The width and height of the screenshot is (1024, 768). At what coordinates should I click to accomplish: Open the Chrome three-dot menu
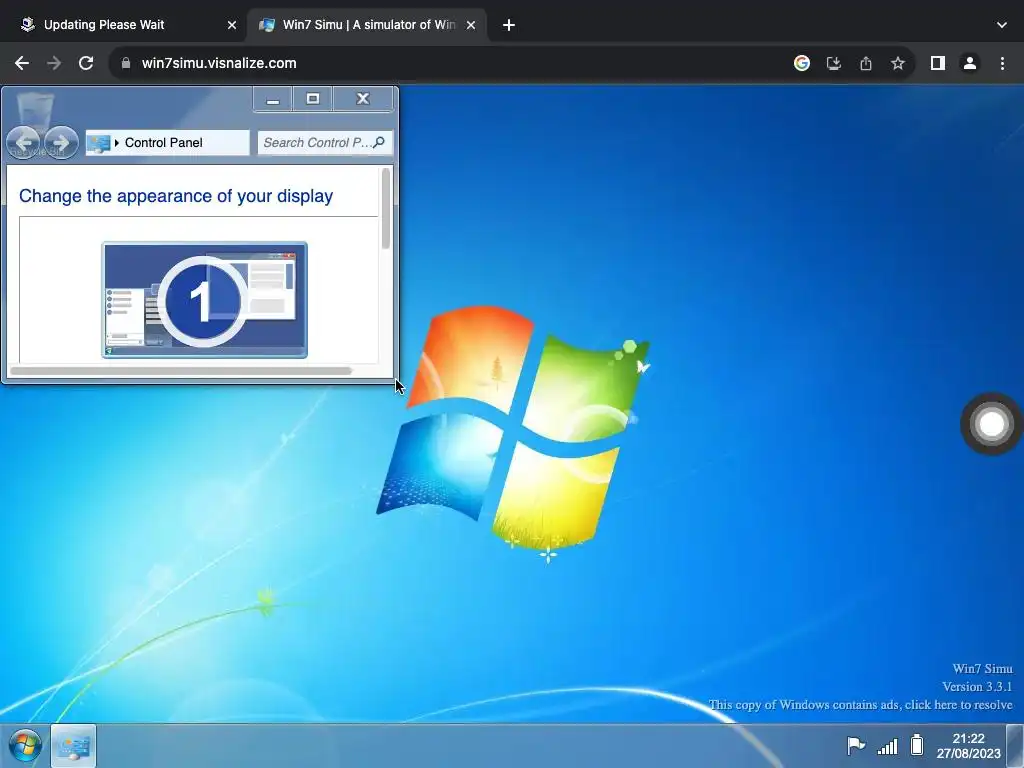[x=1002, y=63]
